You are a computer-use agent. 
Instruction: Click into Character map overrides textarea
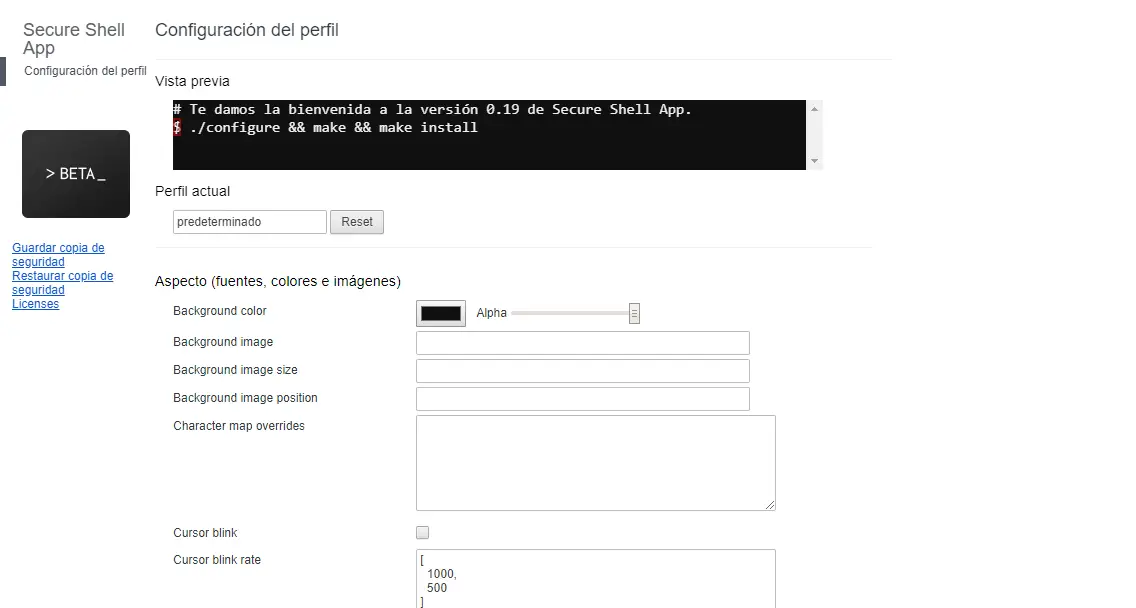[596, 463]
